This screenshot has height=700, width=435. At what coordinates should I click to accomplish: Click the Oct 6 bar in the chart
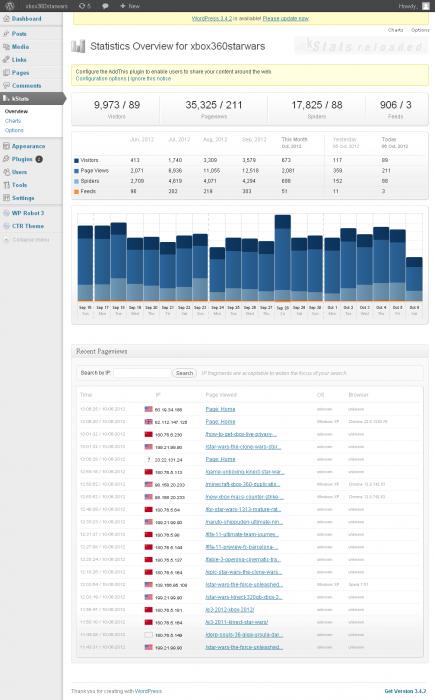coord(414,279)
